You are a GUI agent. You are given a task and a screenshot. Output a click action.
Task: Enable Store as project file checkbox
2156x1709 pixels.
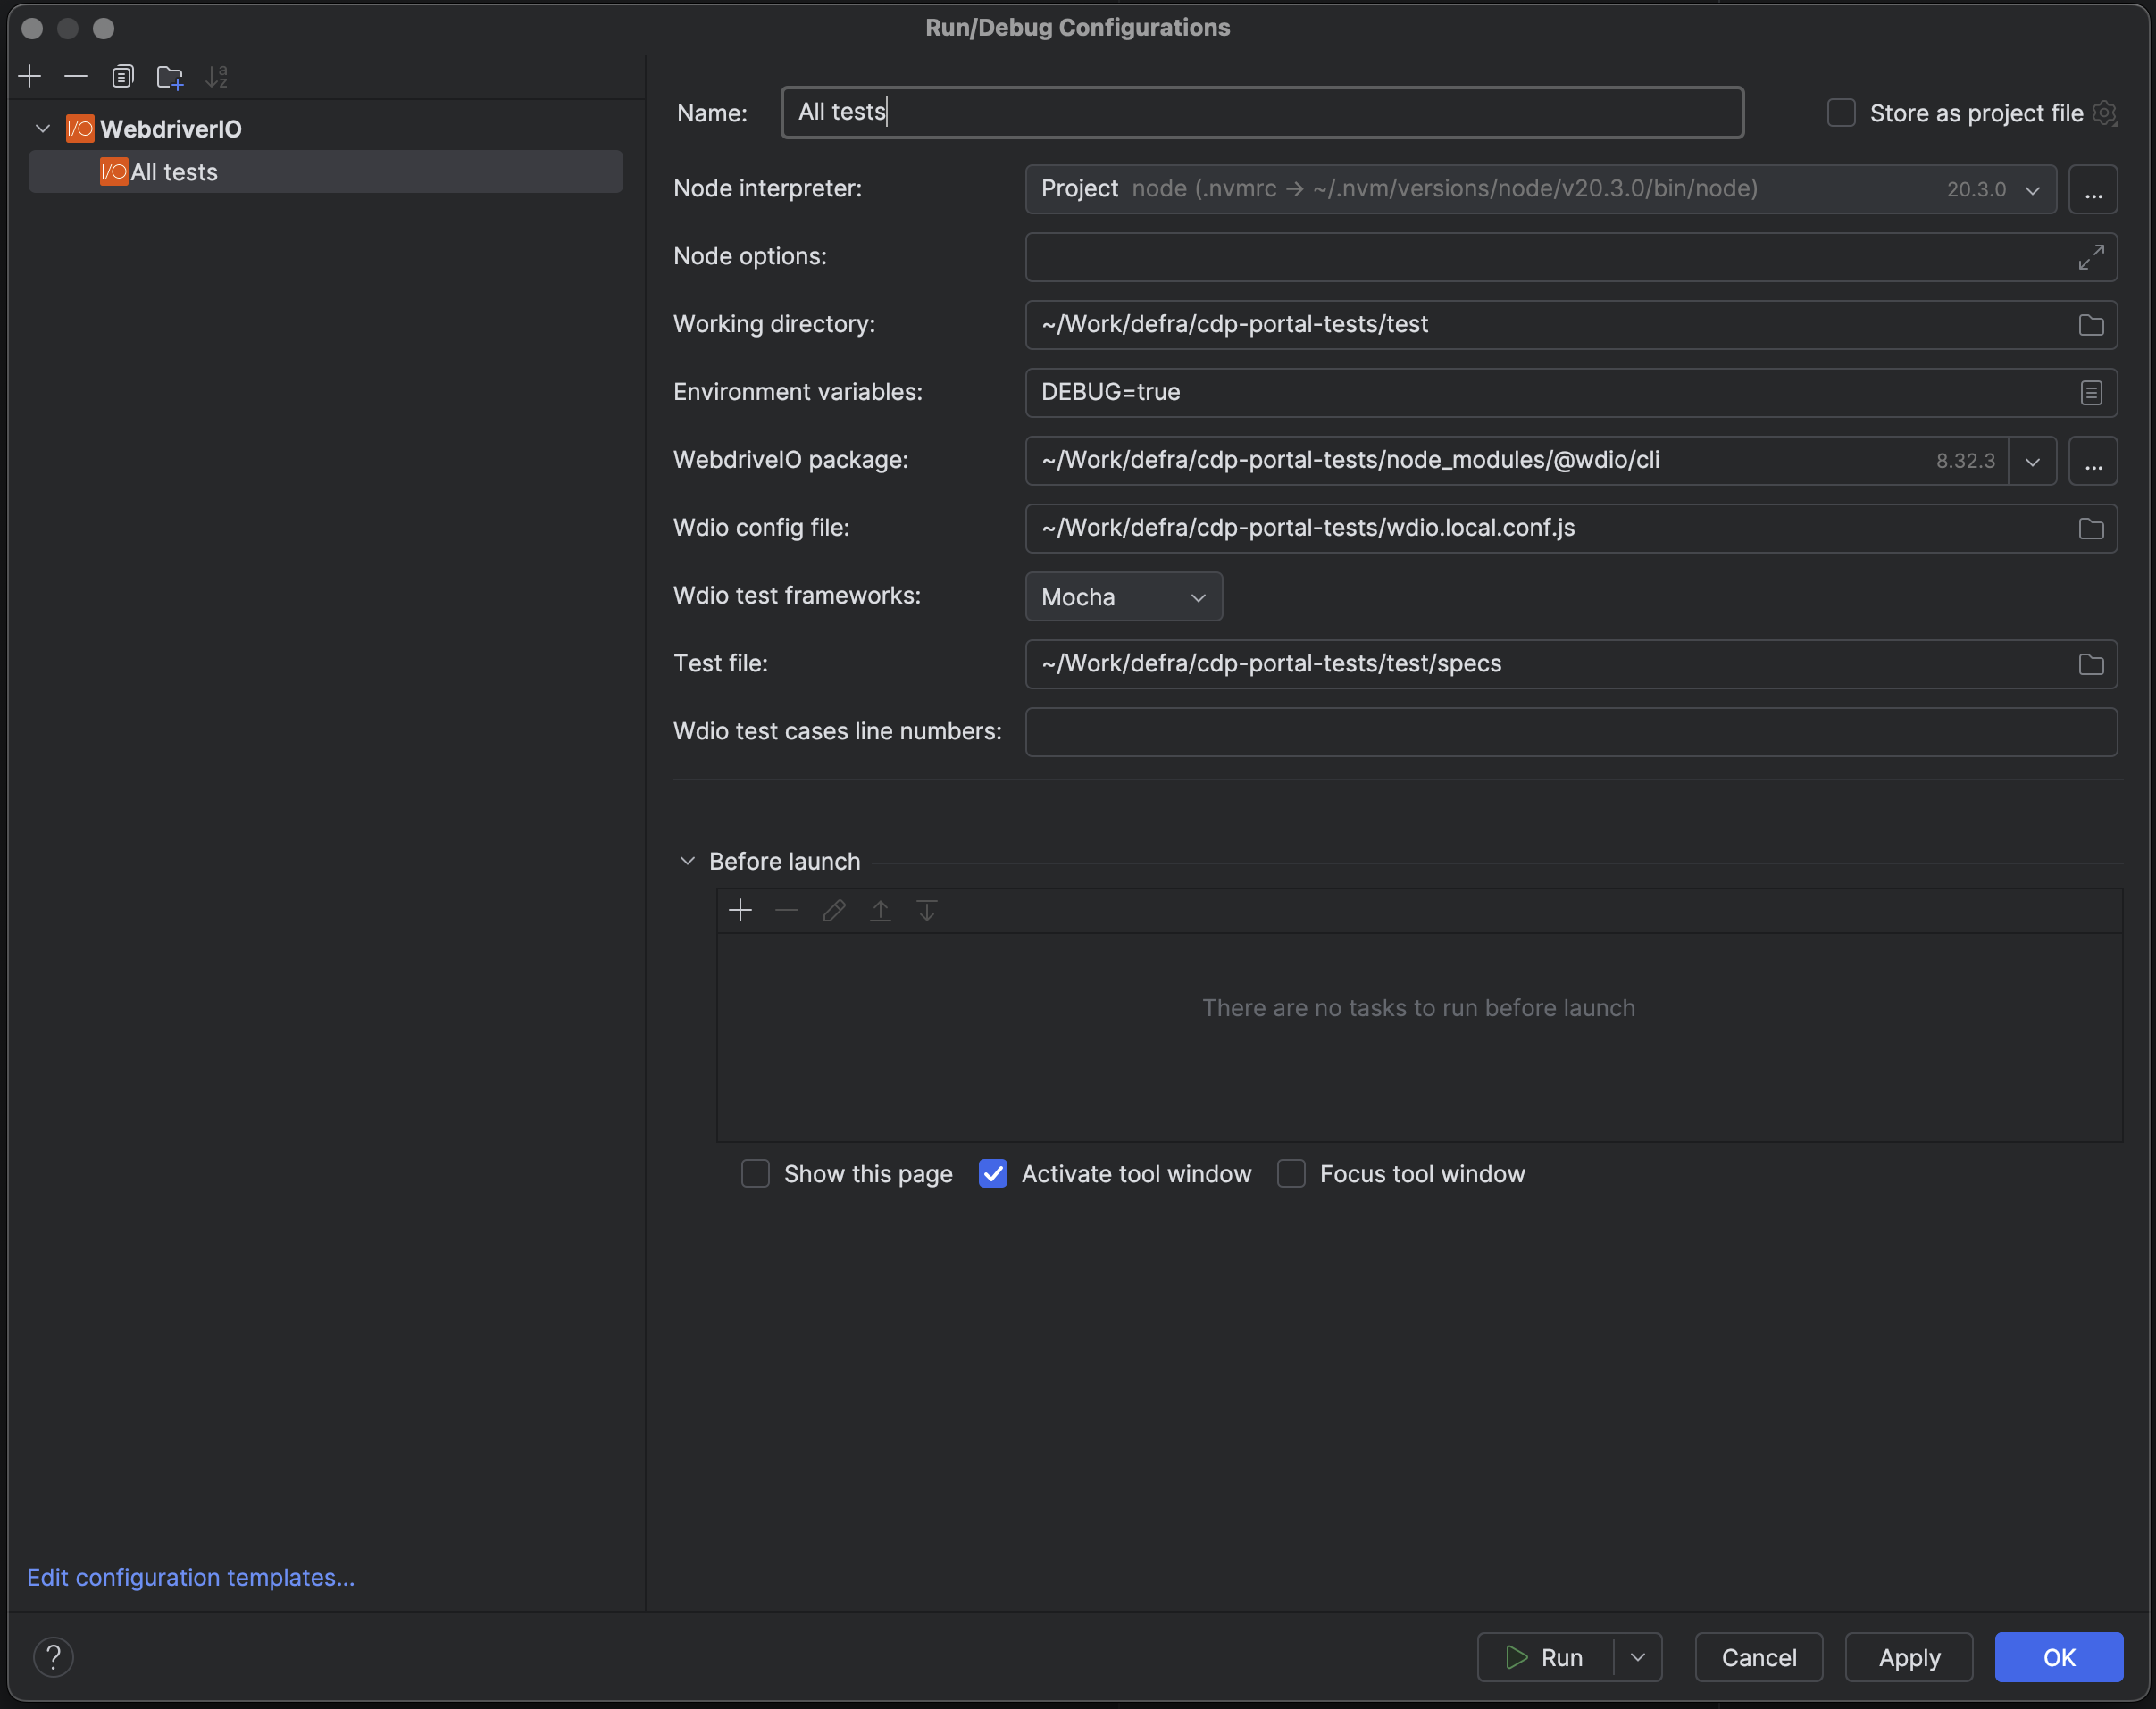point(1841,113)
